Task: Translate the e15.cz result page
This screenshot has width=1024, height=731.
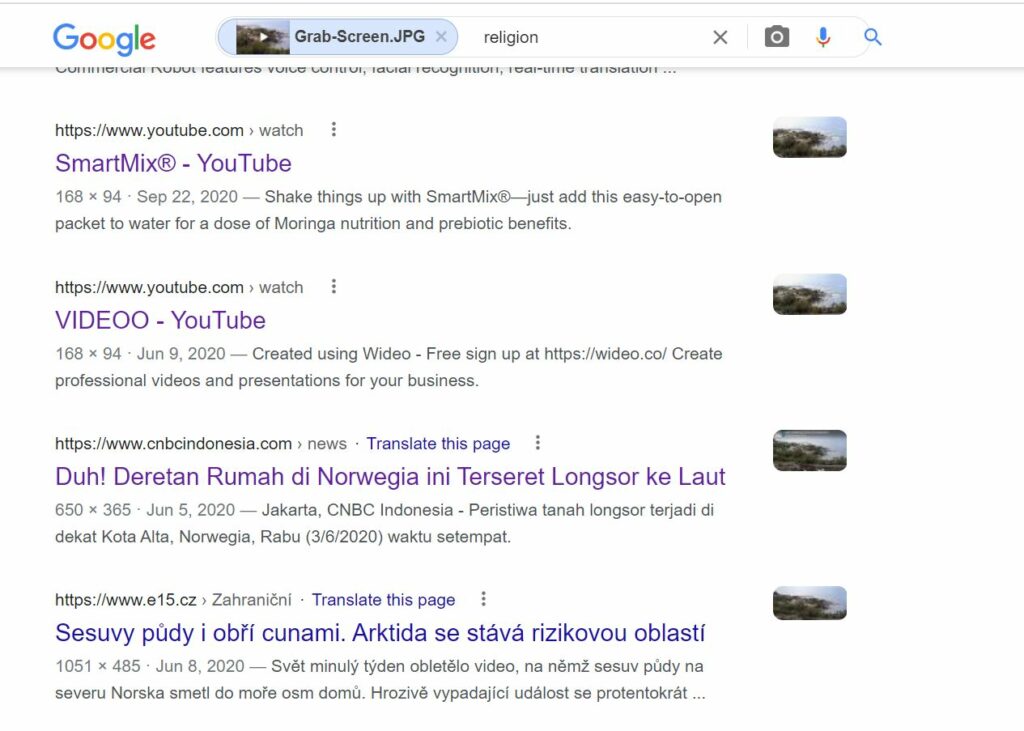Action: coord(383,600)
